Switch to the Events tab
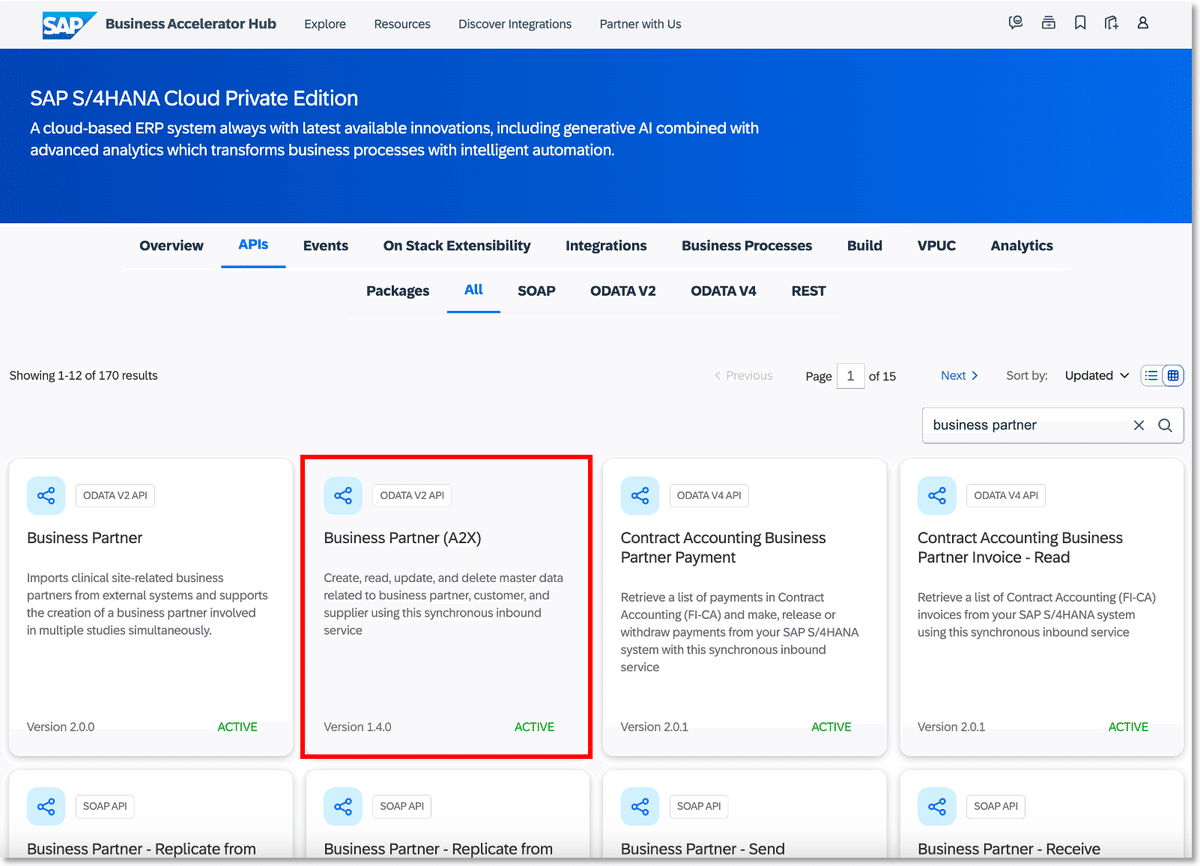This screenshot has height=866, width=1200. [x=326, y=246]
